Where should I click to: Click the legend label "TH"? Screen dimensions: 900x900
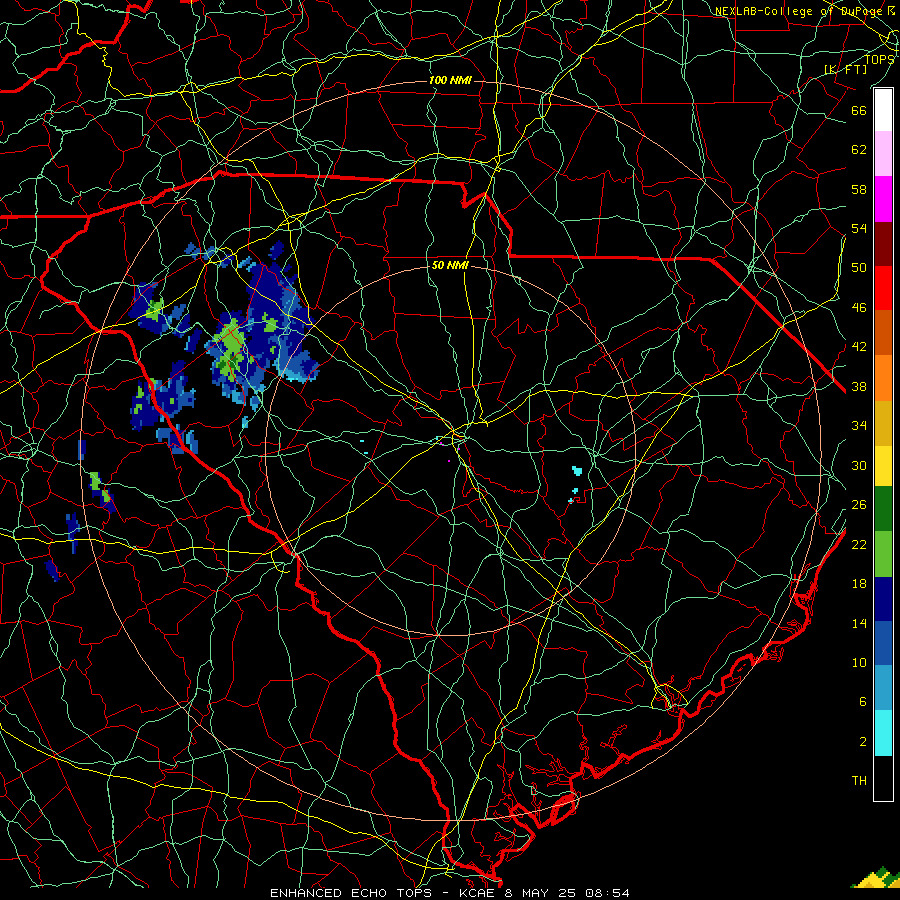pyautogui.click(x=859, y=781)
